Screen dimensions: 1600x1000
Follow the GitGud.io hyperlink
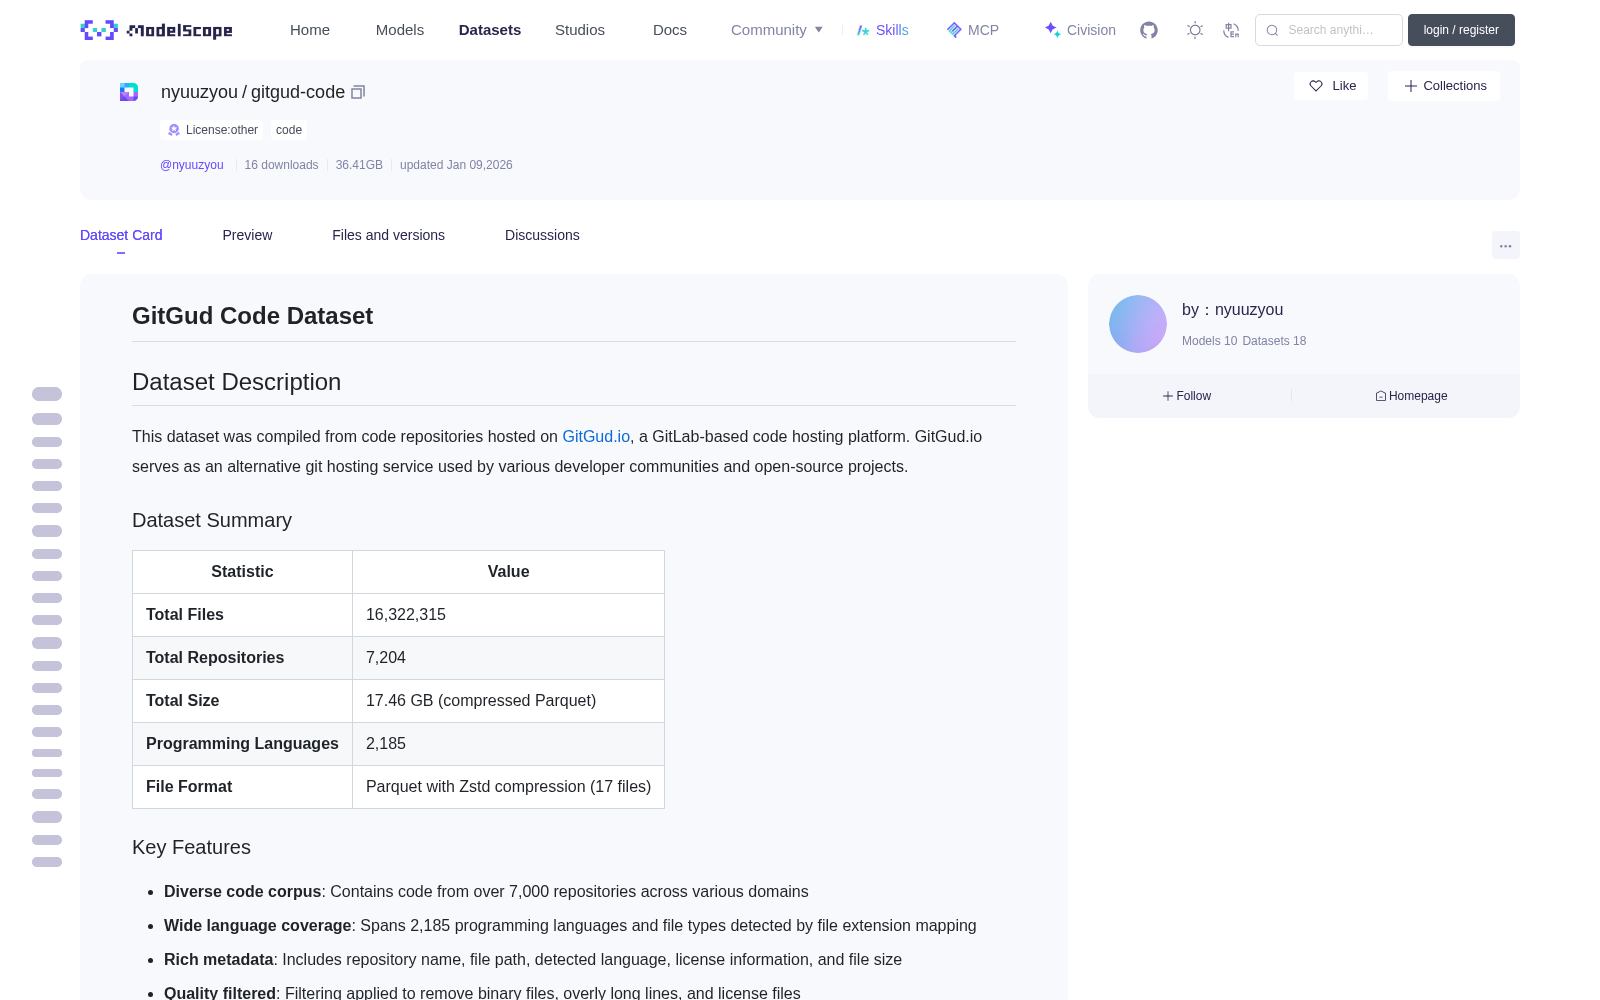coord(596,437)
